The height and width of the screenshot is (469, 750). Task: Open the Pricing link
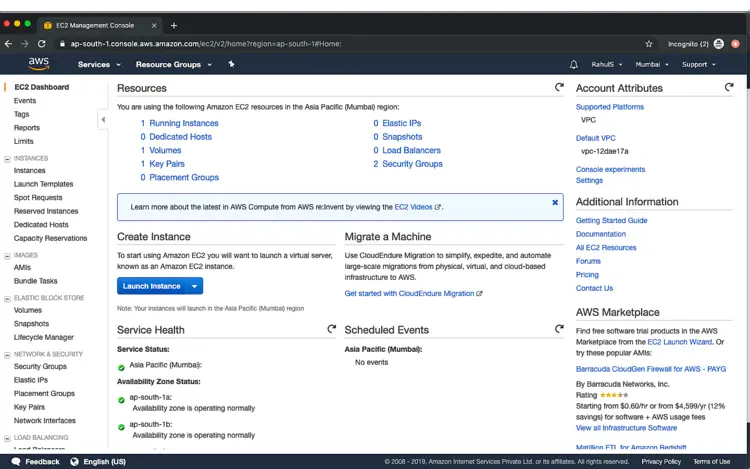click(587, 275)
